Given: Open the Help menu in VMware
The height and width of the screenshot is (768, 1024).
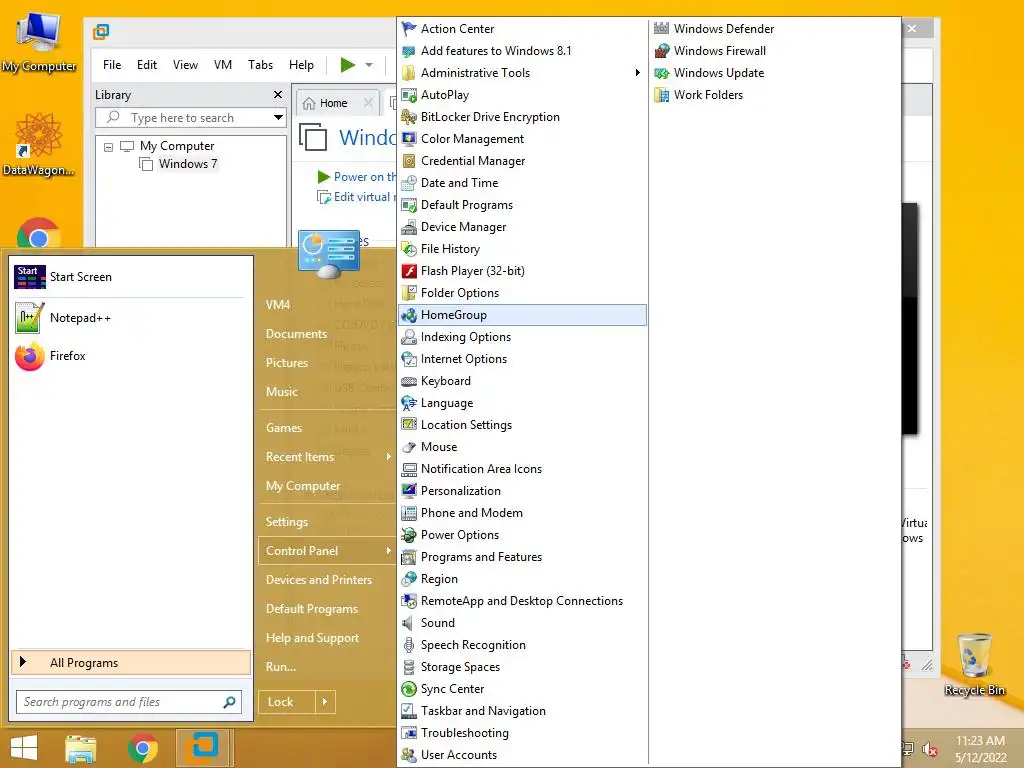Looking at the screenshot, I should (301, 65).
